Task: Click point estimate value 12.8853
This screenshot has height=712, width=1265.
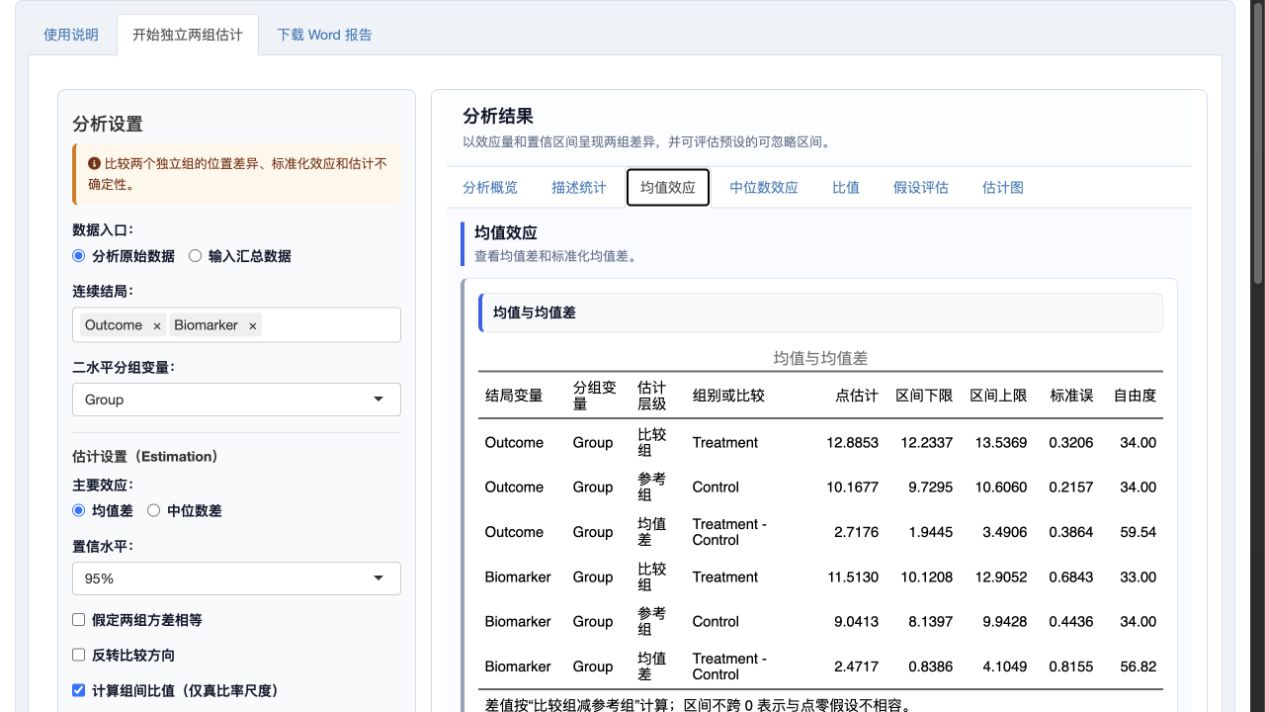Action: [x=852, y=442]
